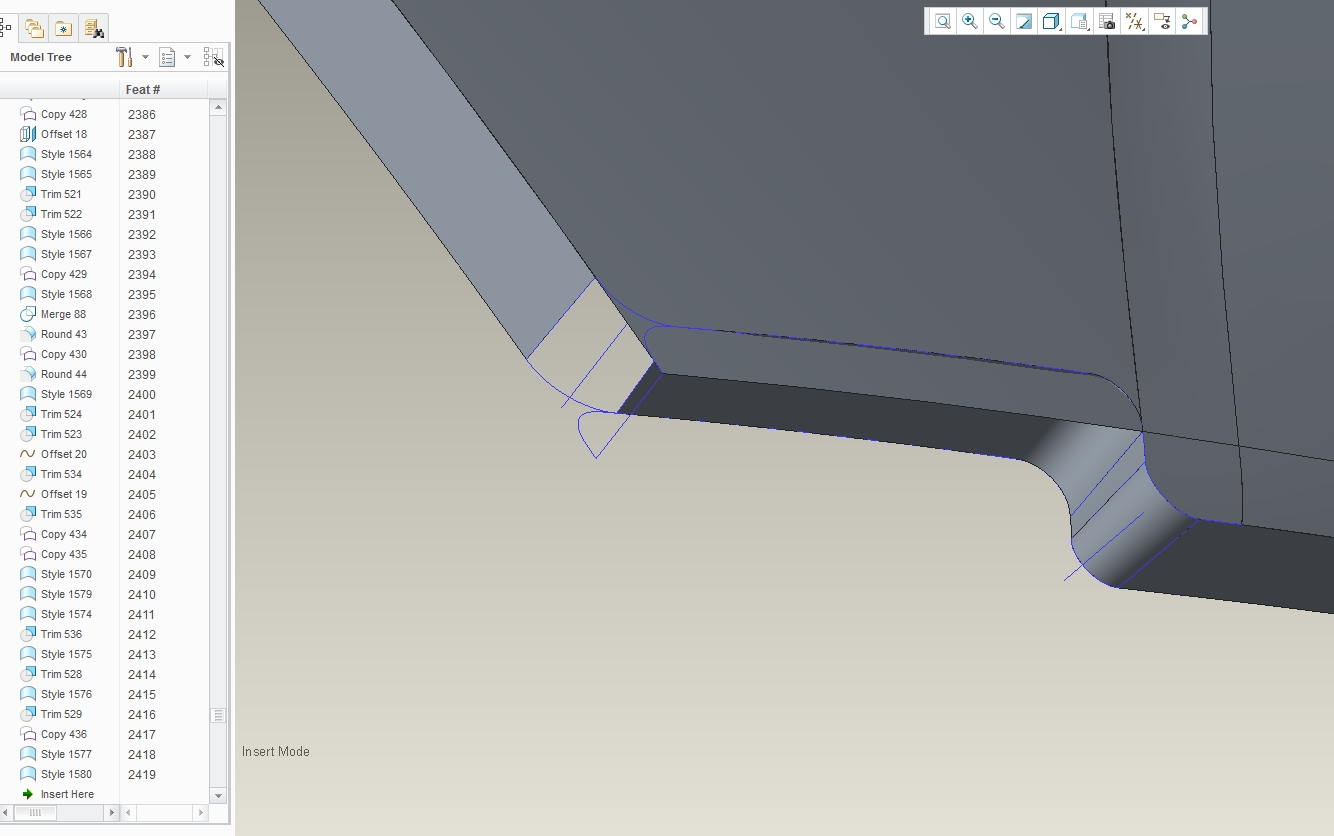Viewport: 1334px width, 836px height.
Task: Open the Display Style cube dropdown
Action: tap(1051, 21)
